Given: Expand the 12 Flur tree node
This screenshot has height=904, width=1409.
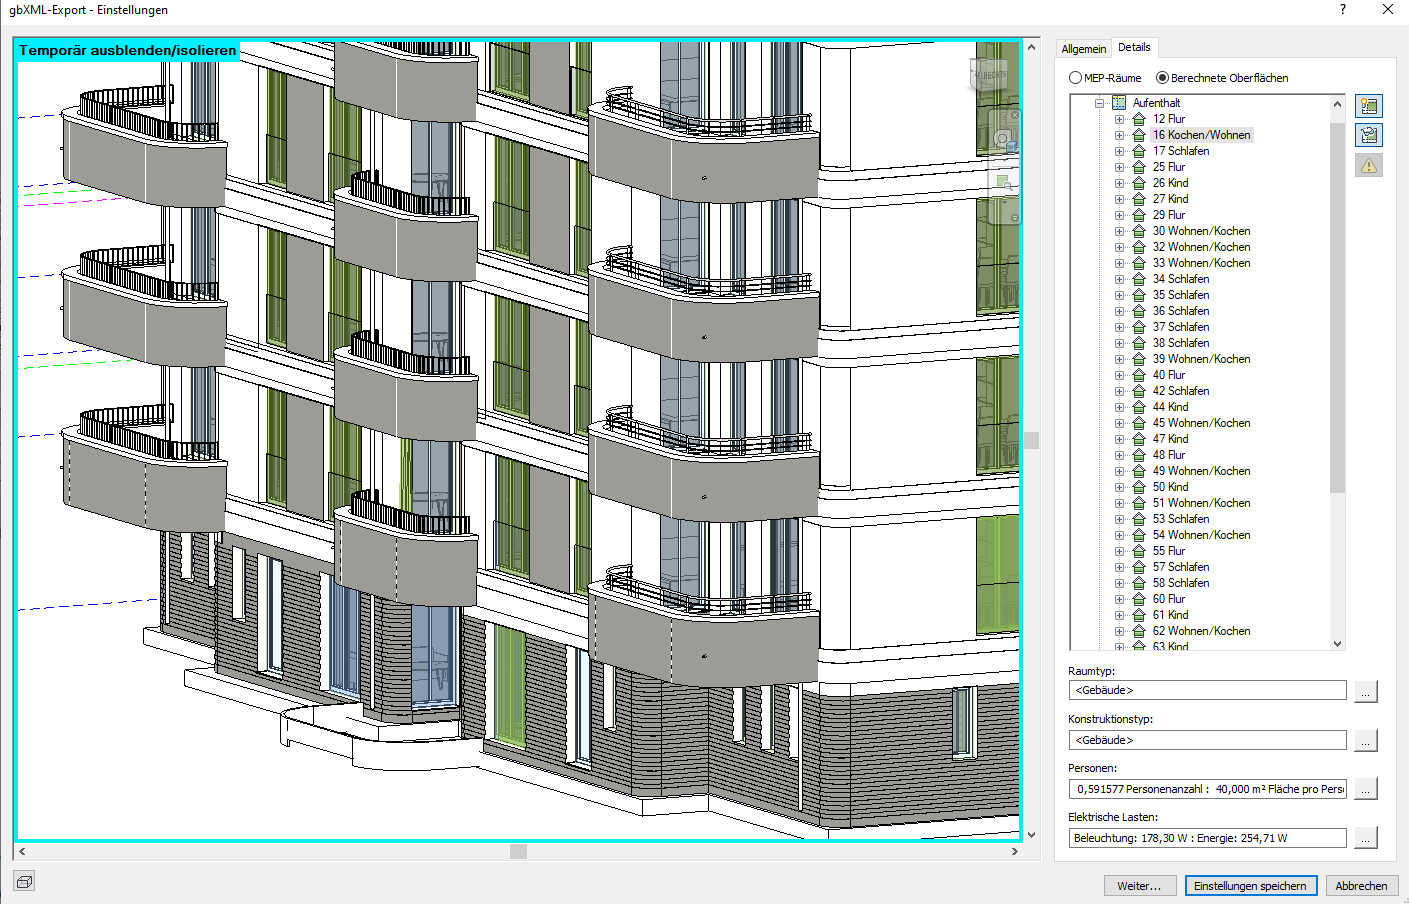Looking at the screenshot, I should coord(1120,118).
